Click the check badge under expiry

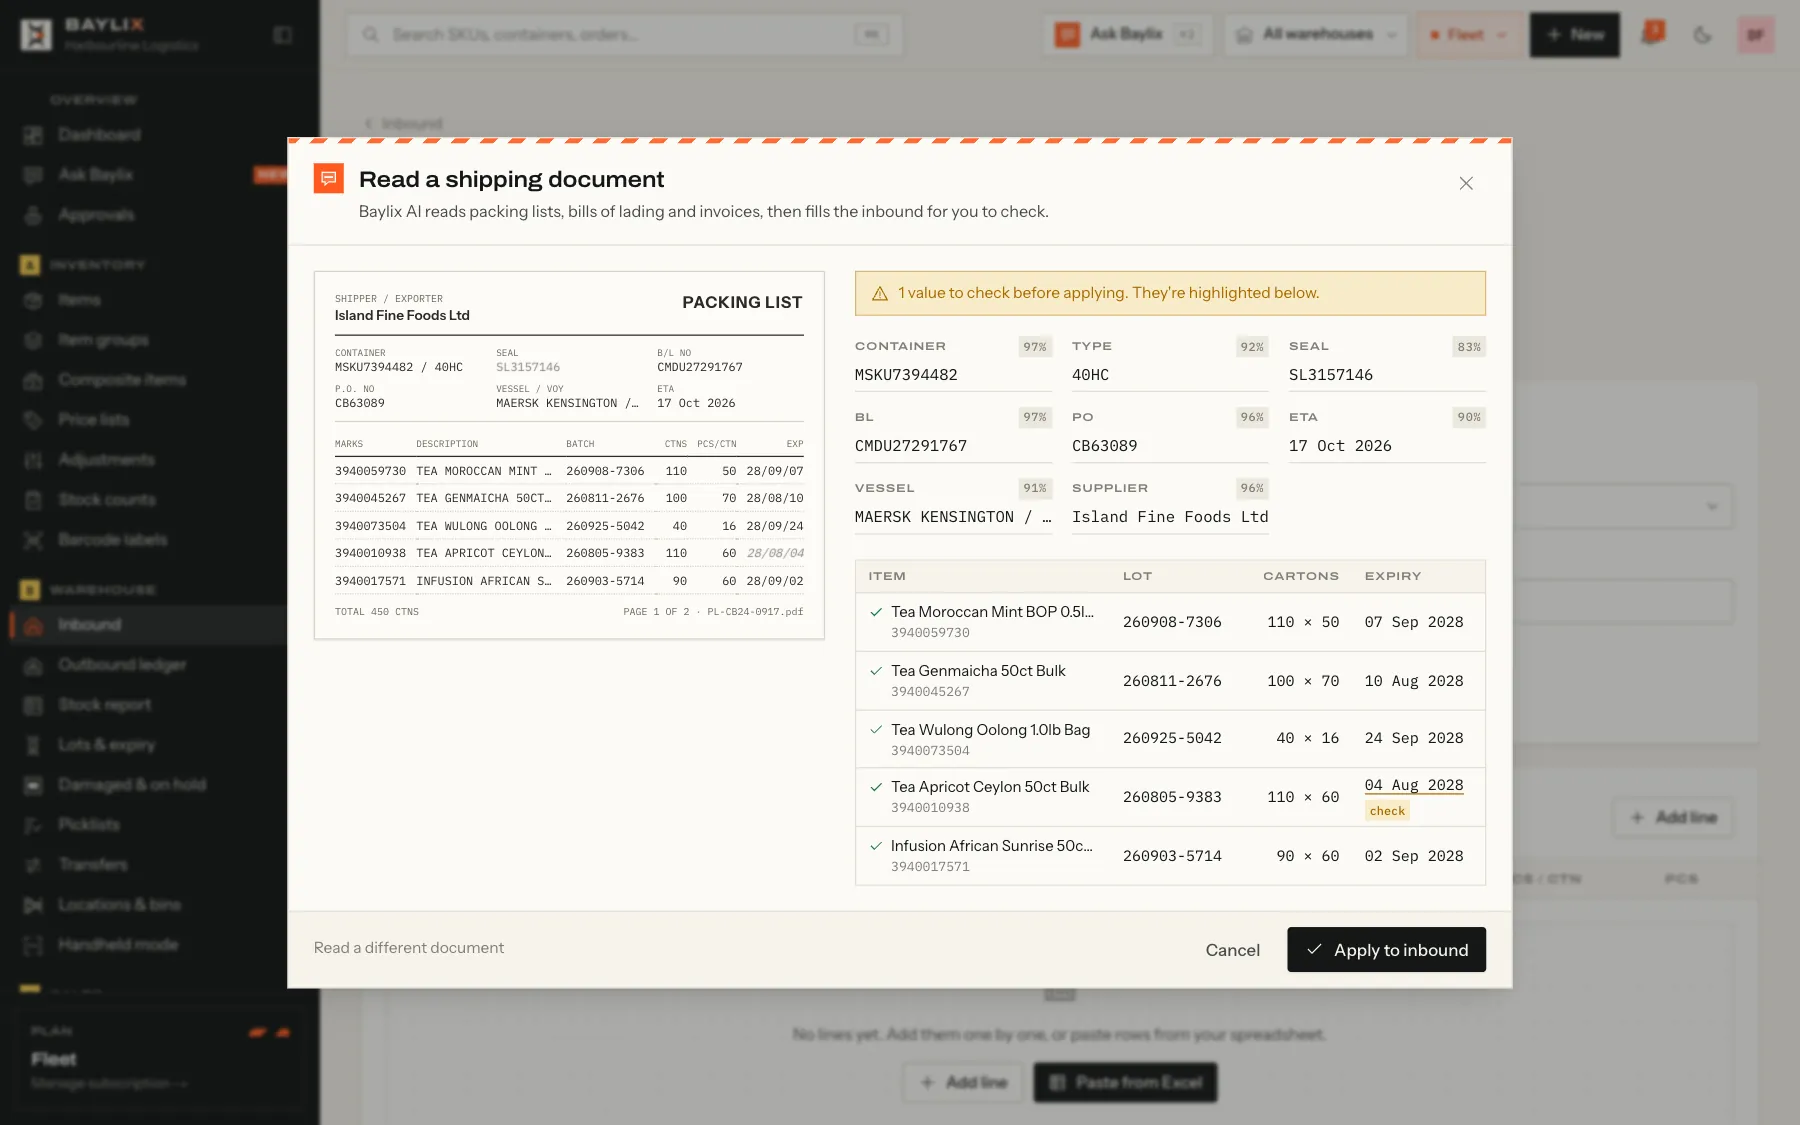click(1387, 811)
